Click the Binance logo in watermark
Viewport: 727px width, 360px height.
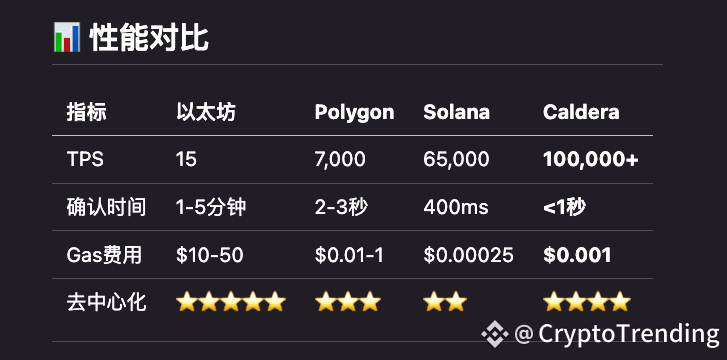tap(495, 333)
